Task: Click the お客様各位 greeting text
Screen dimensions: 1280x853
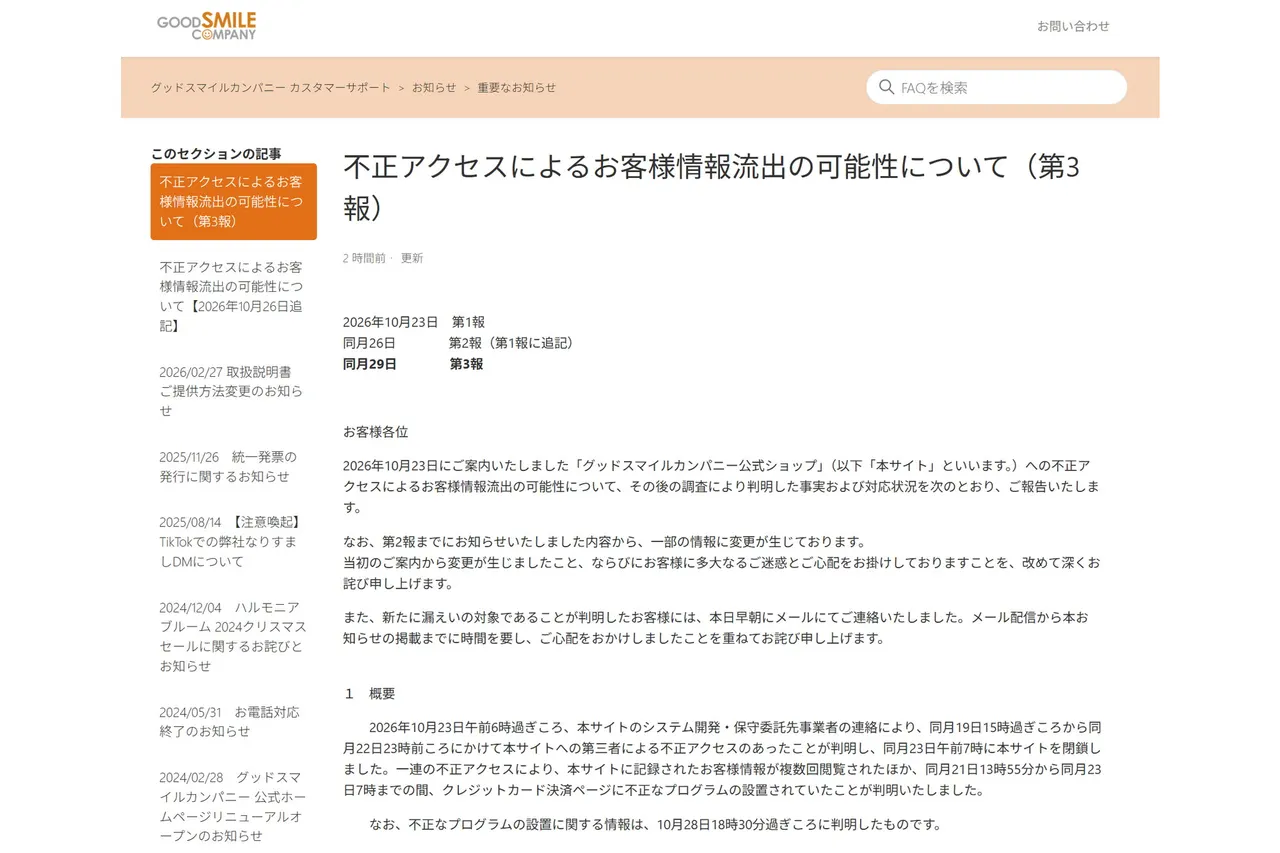Action: [x=375, y=432]
